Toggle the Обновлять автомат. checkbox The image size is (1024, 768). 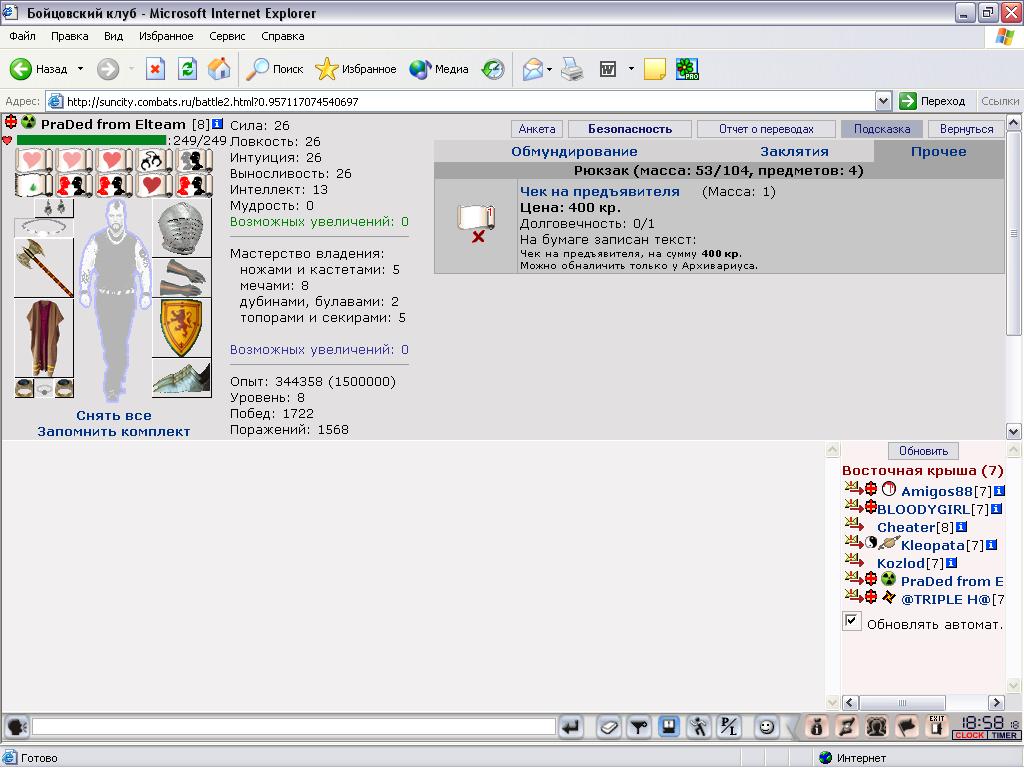coord(852,621)
